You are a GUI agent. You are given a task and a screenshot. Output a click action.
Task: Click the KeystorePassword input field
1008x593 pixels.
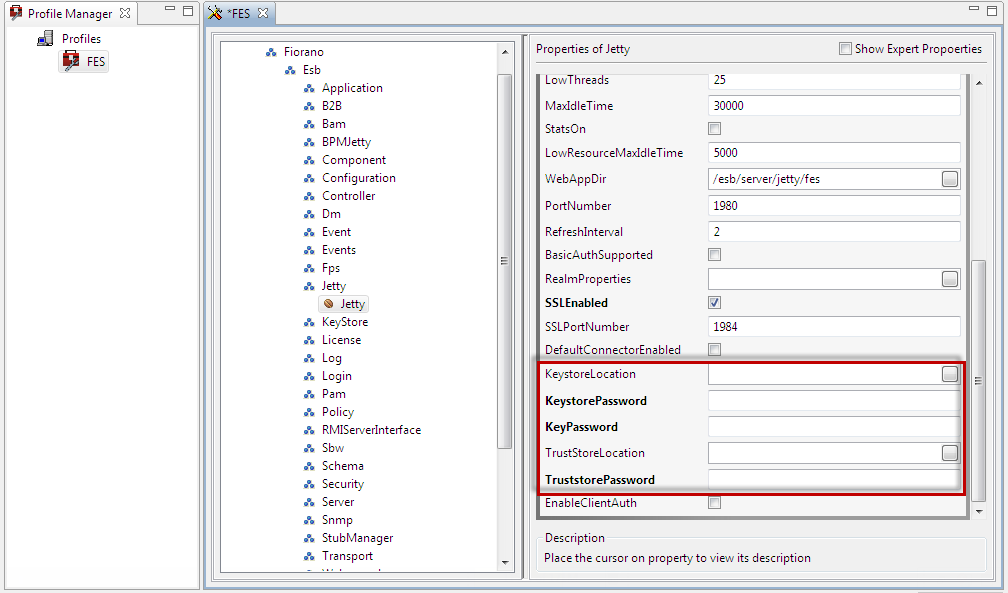834,401
